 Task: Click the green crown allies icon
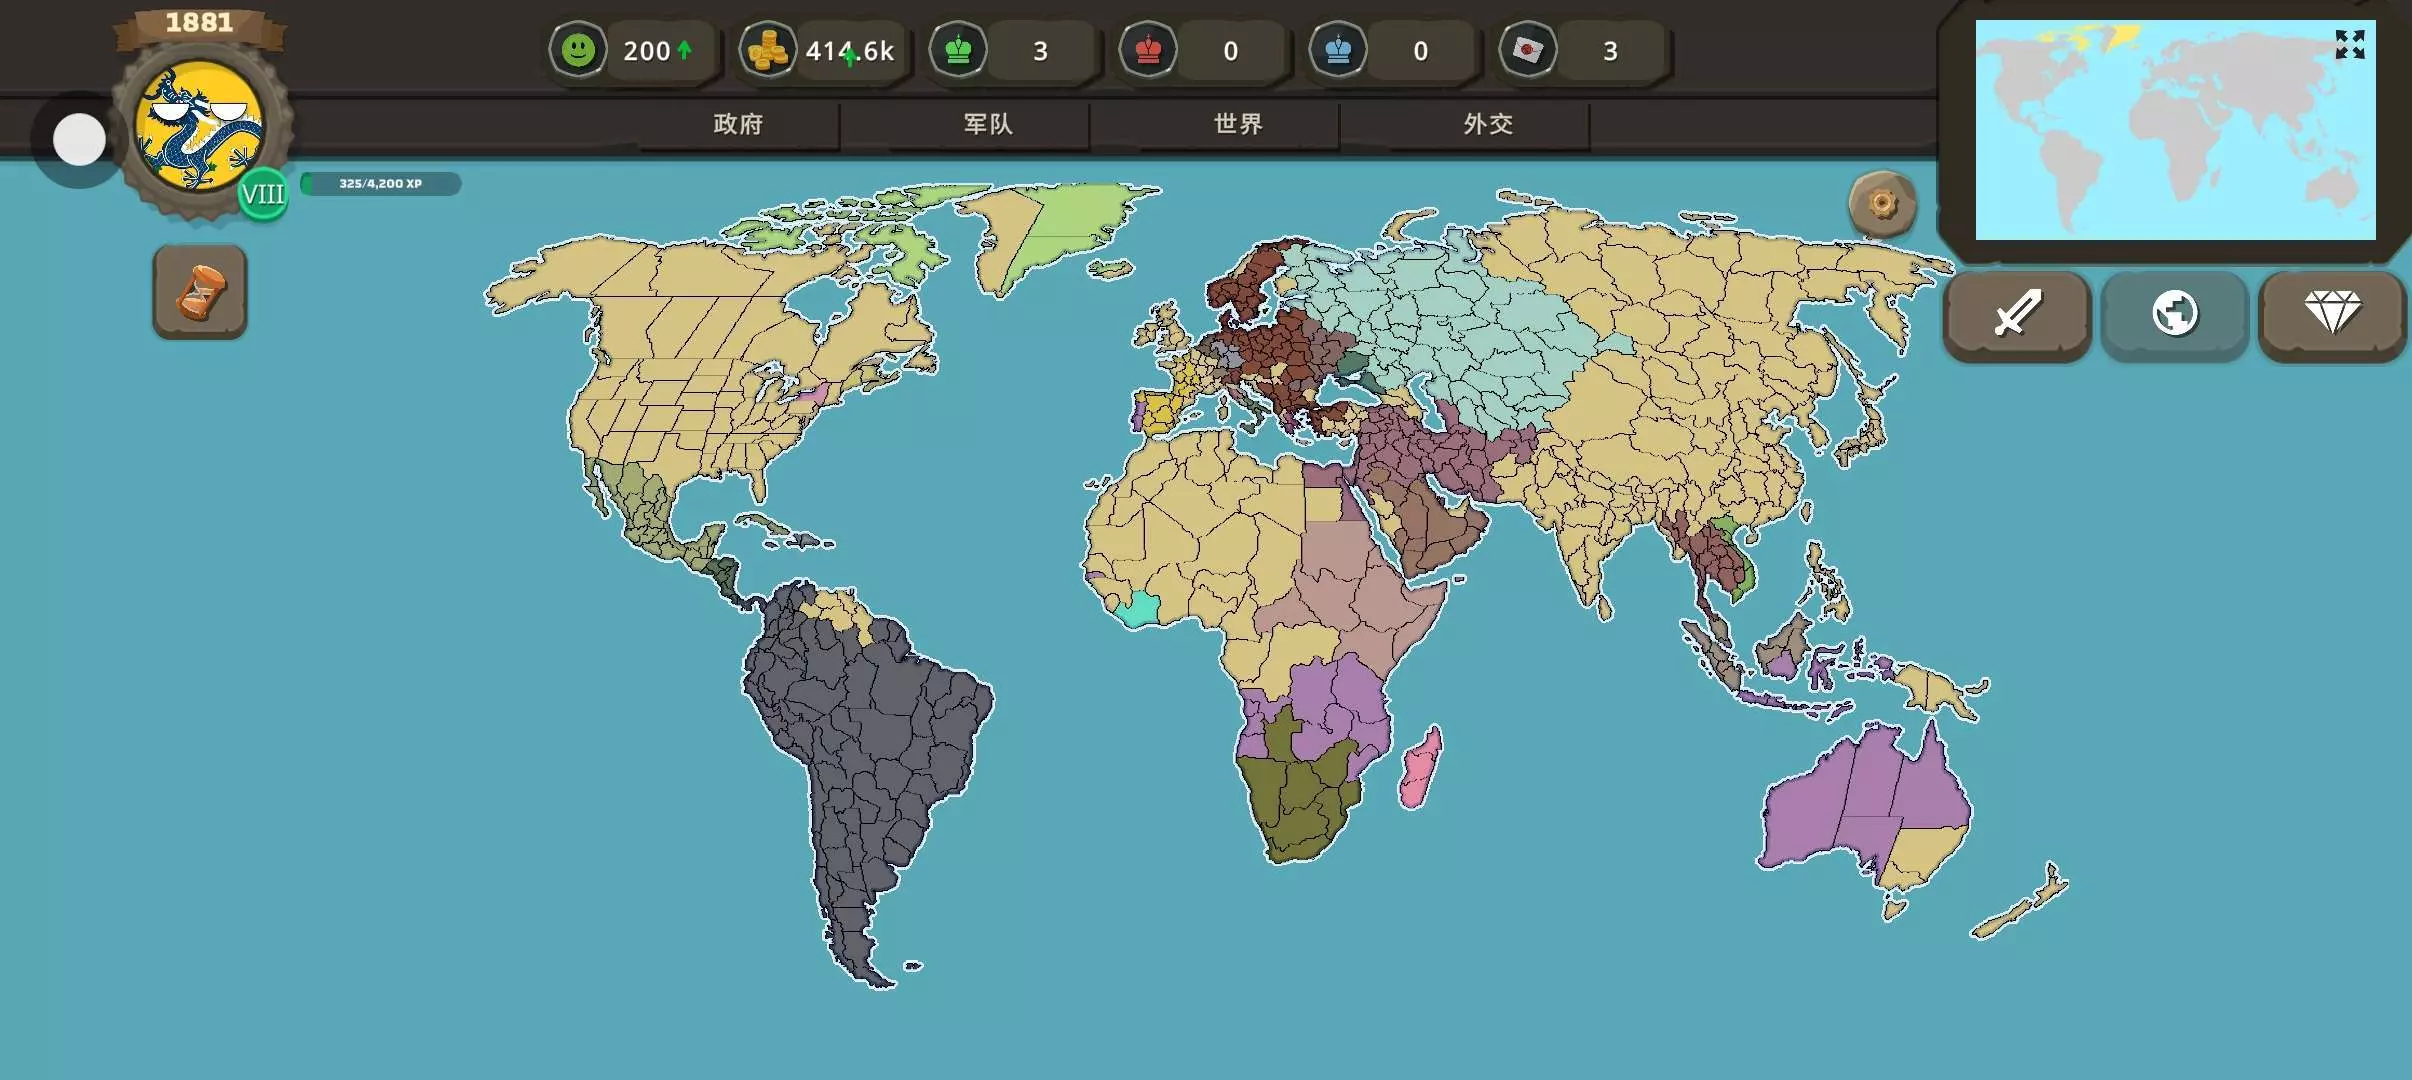958,50
